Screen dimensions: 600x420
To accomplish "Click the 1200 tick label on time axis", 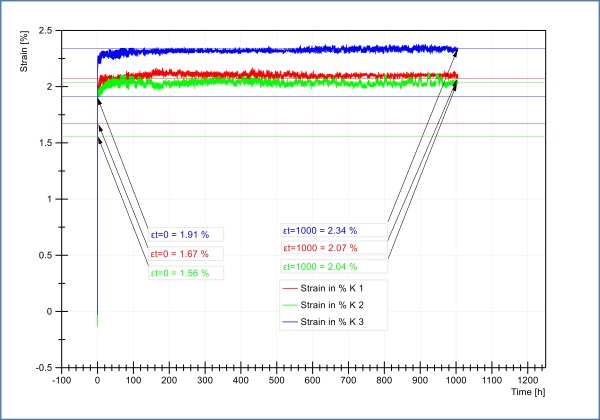I will coord(528,381).
